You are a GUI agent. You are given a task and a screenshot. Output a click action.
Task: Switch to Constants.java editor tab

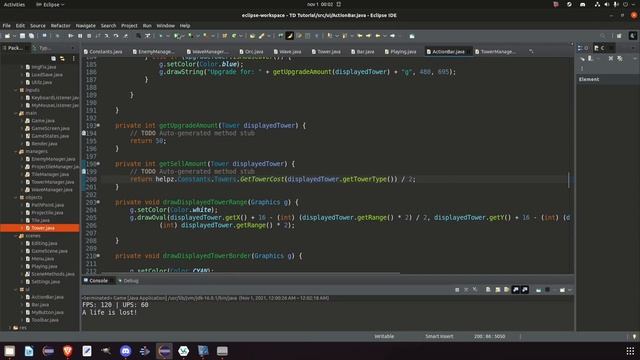point(103,52)
